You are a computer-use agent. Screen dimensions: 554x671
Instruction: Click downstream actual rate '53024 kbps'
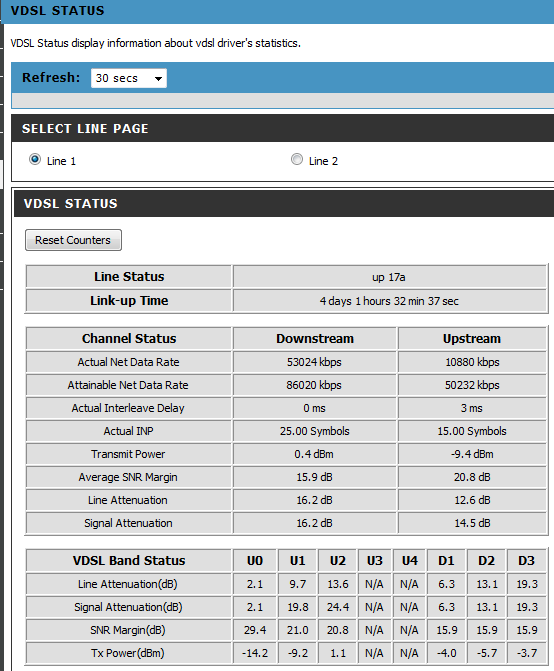(x=314, y=362)
